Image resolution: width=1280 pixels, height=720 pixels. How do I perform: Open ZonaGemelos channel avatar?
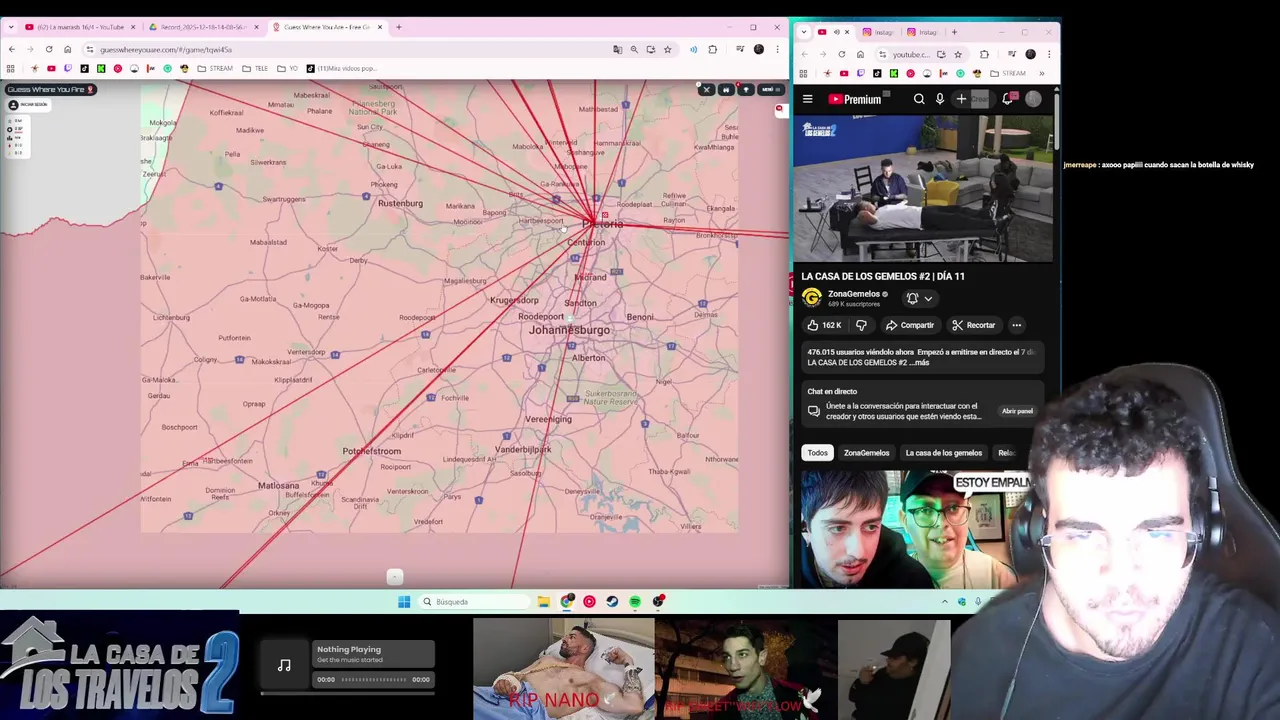click(x=812, y=298)
